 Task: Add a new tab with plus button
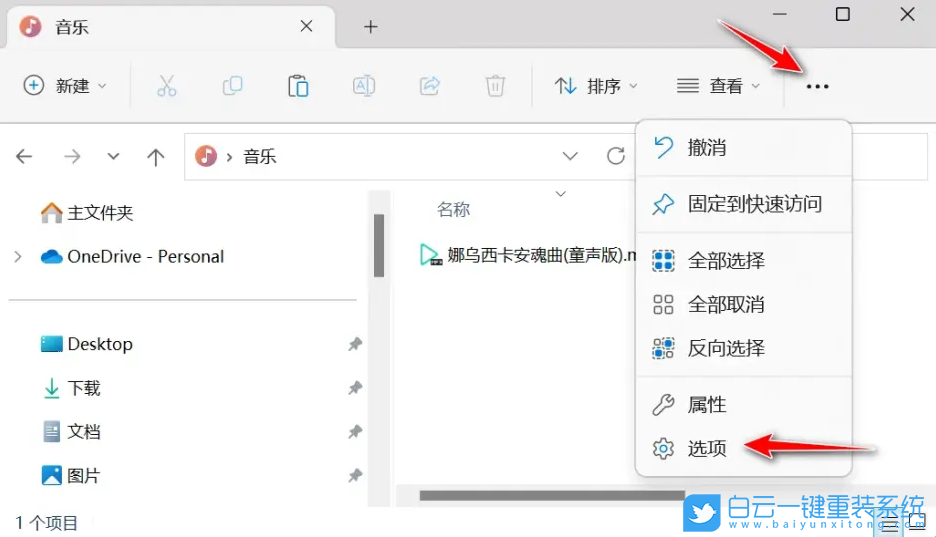(371, 27)
